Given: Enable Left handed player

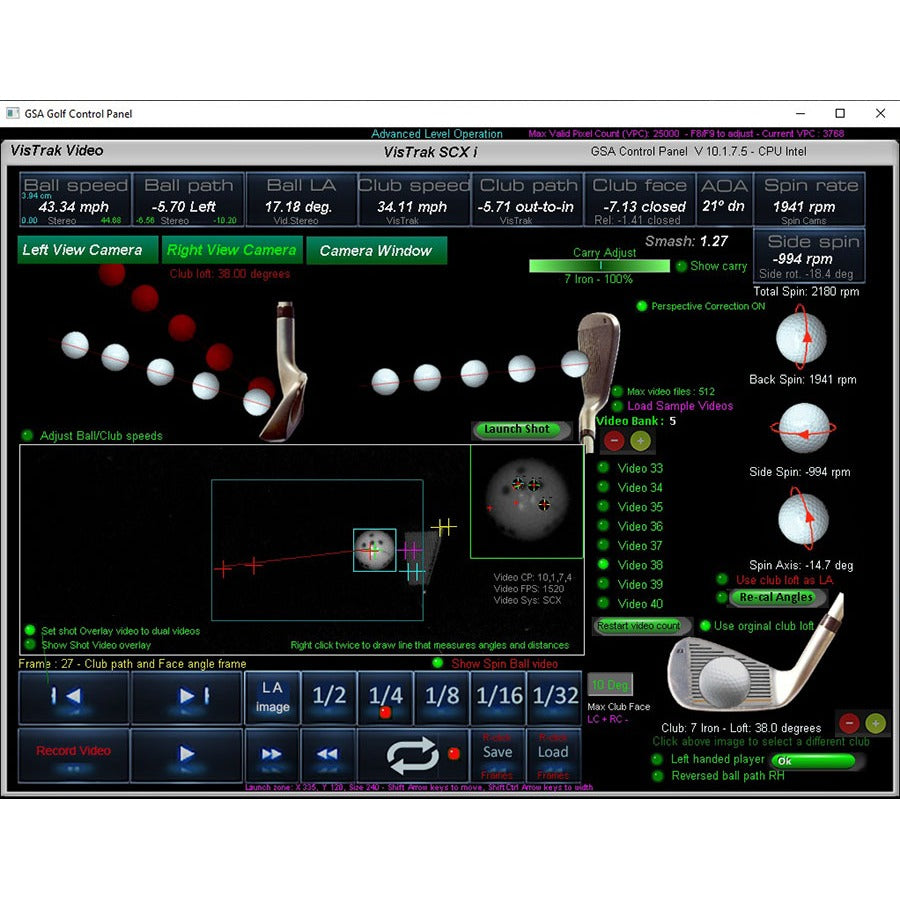Looking at the screenshot, I should (657, 759).
